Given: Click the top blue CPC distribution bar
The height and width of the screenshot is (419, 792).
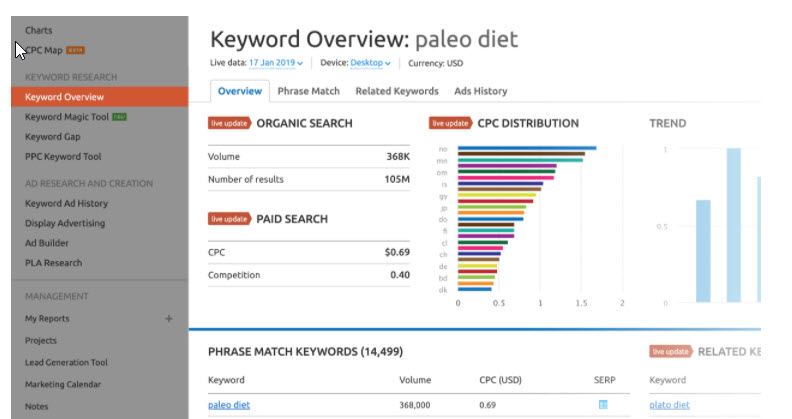Looking at the screenshot, I should [x=526, y=148].
